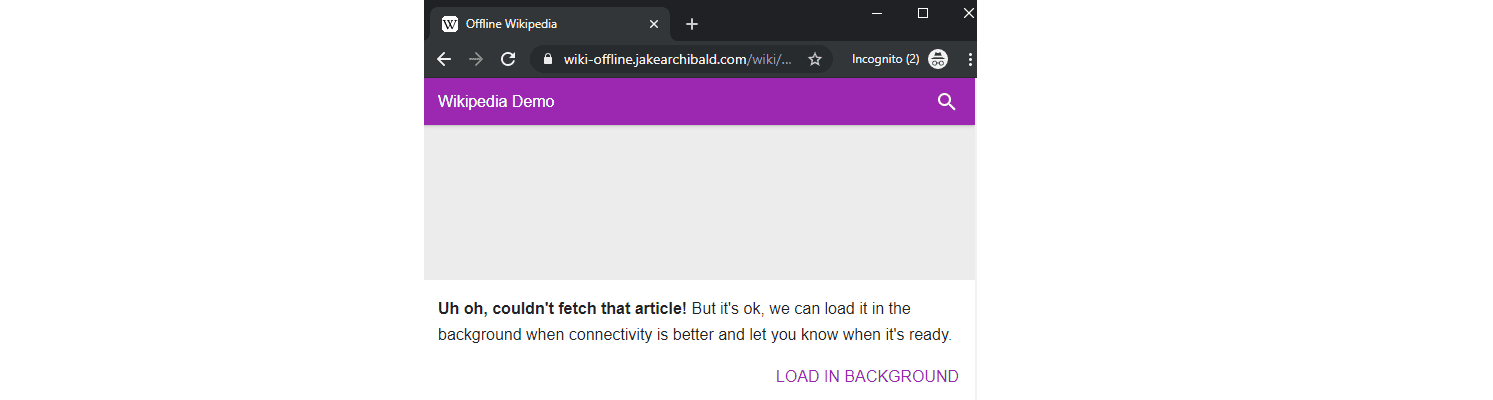Click the Wikipedia Demo title
1493x400 pixels.
(496, 102)
